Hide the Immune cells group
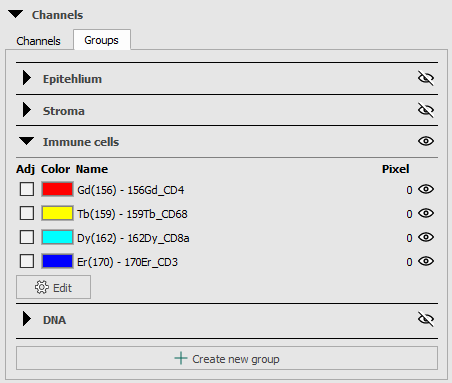 (426, 141)
